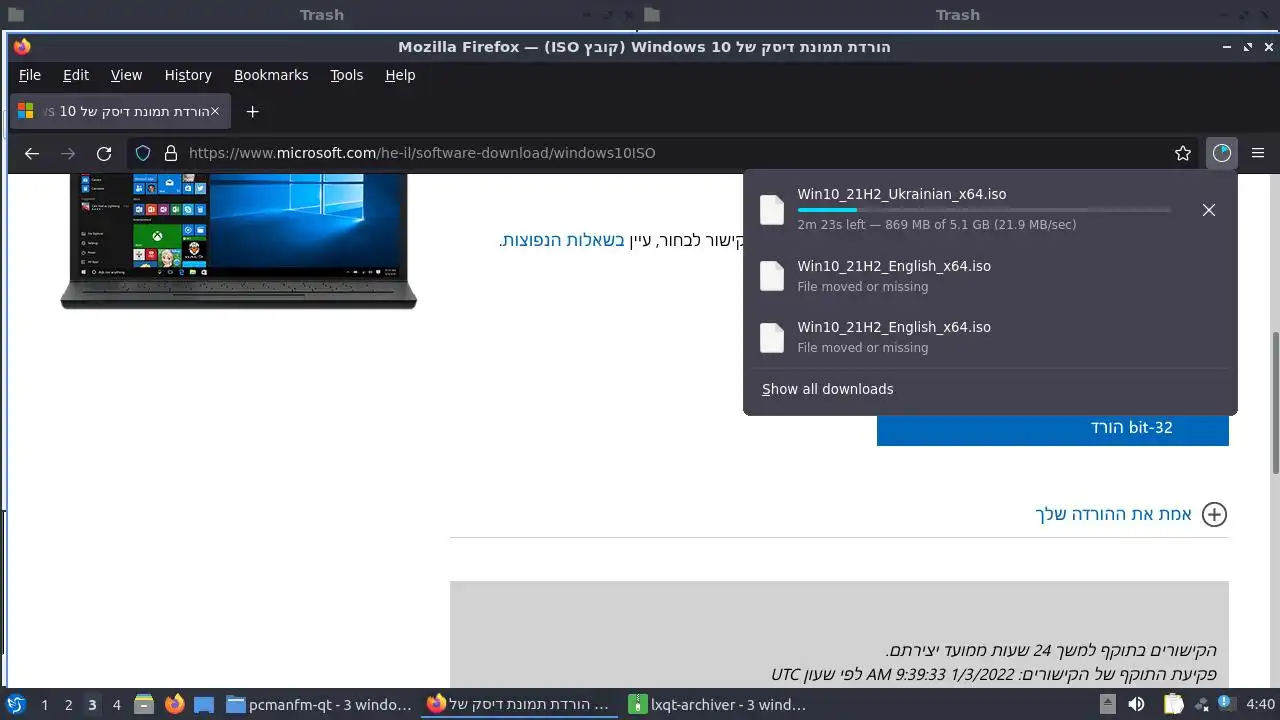Open the Tools menu

[347, 75]
